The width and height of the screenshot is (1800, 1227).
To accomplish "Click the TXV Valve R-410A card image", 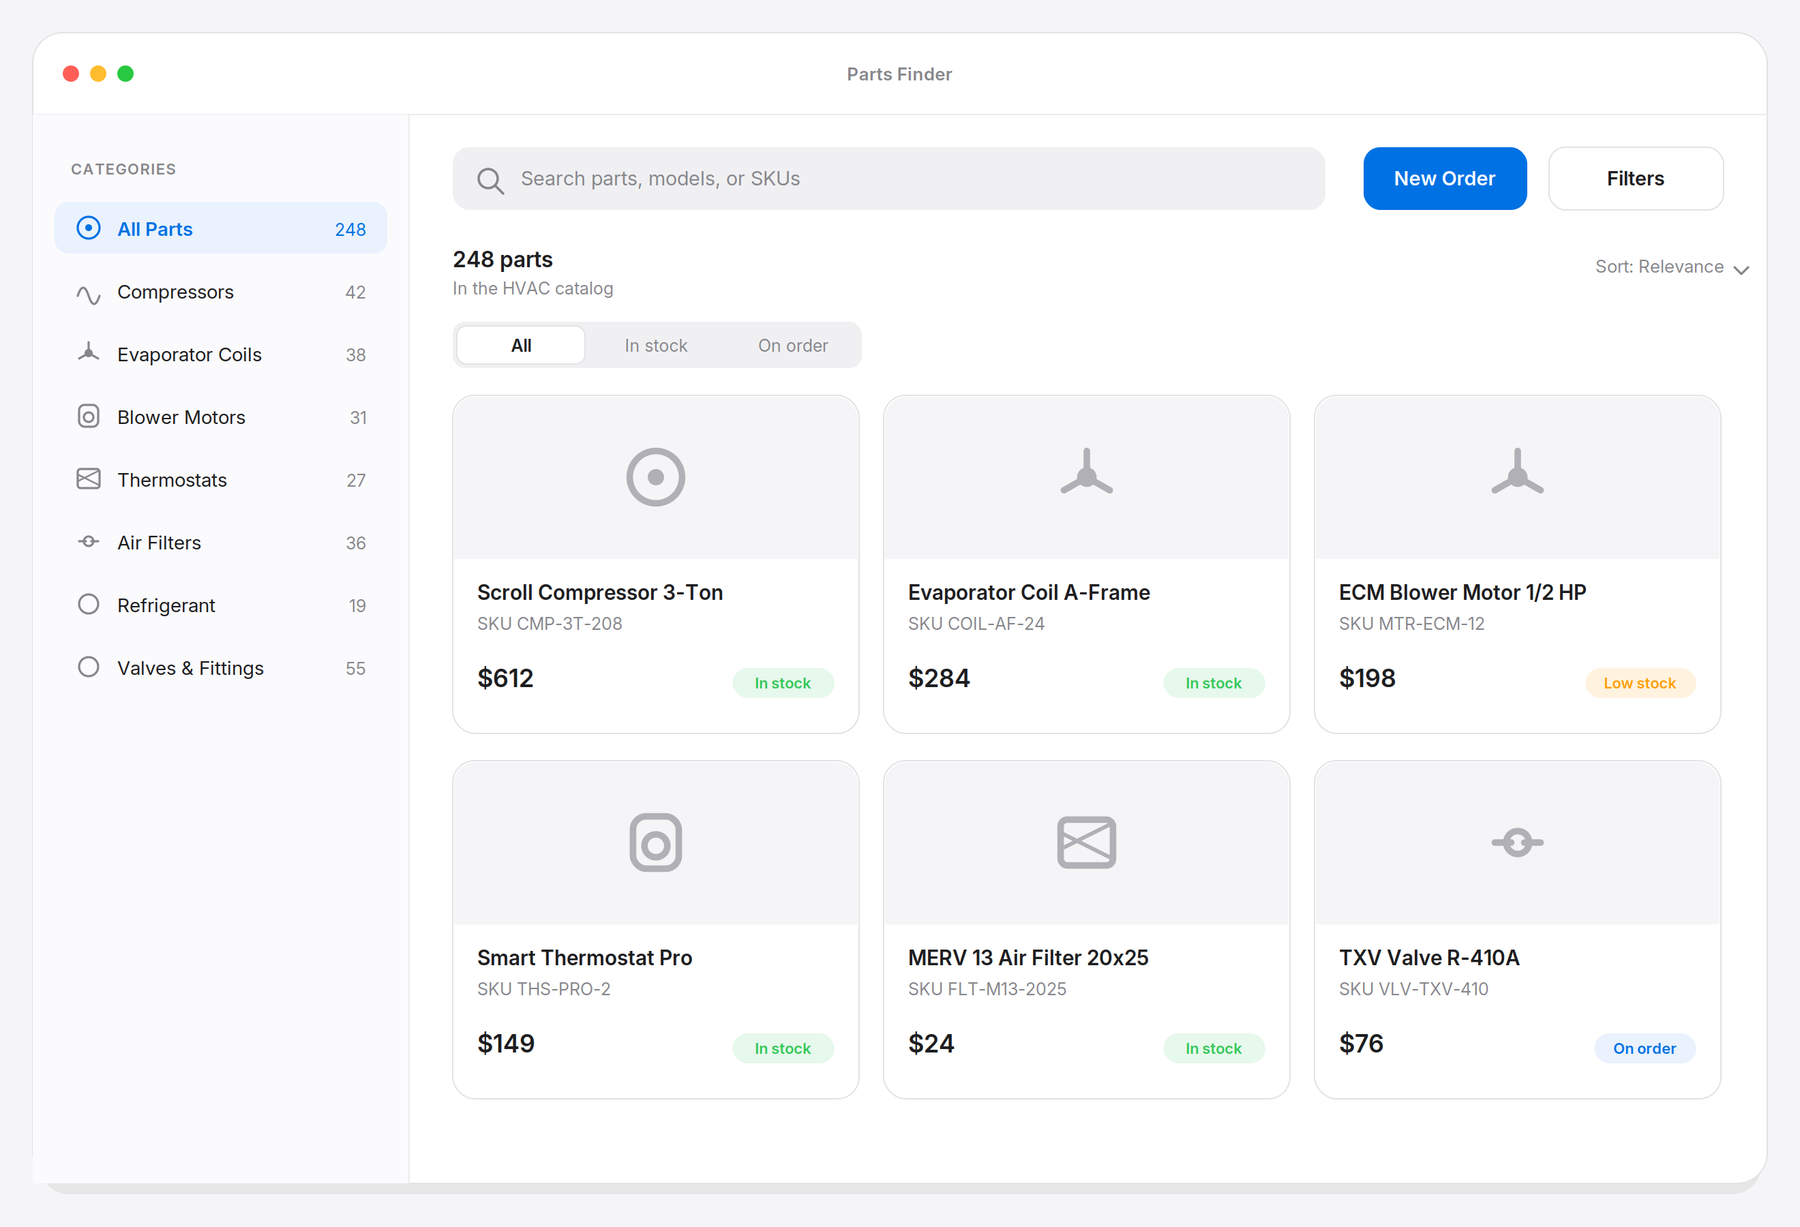I will click(1518, 842).
